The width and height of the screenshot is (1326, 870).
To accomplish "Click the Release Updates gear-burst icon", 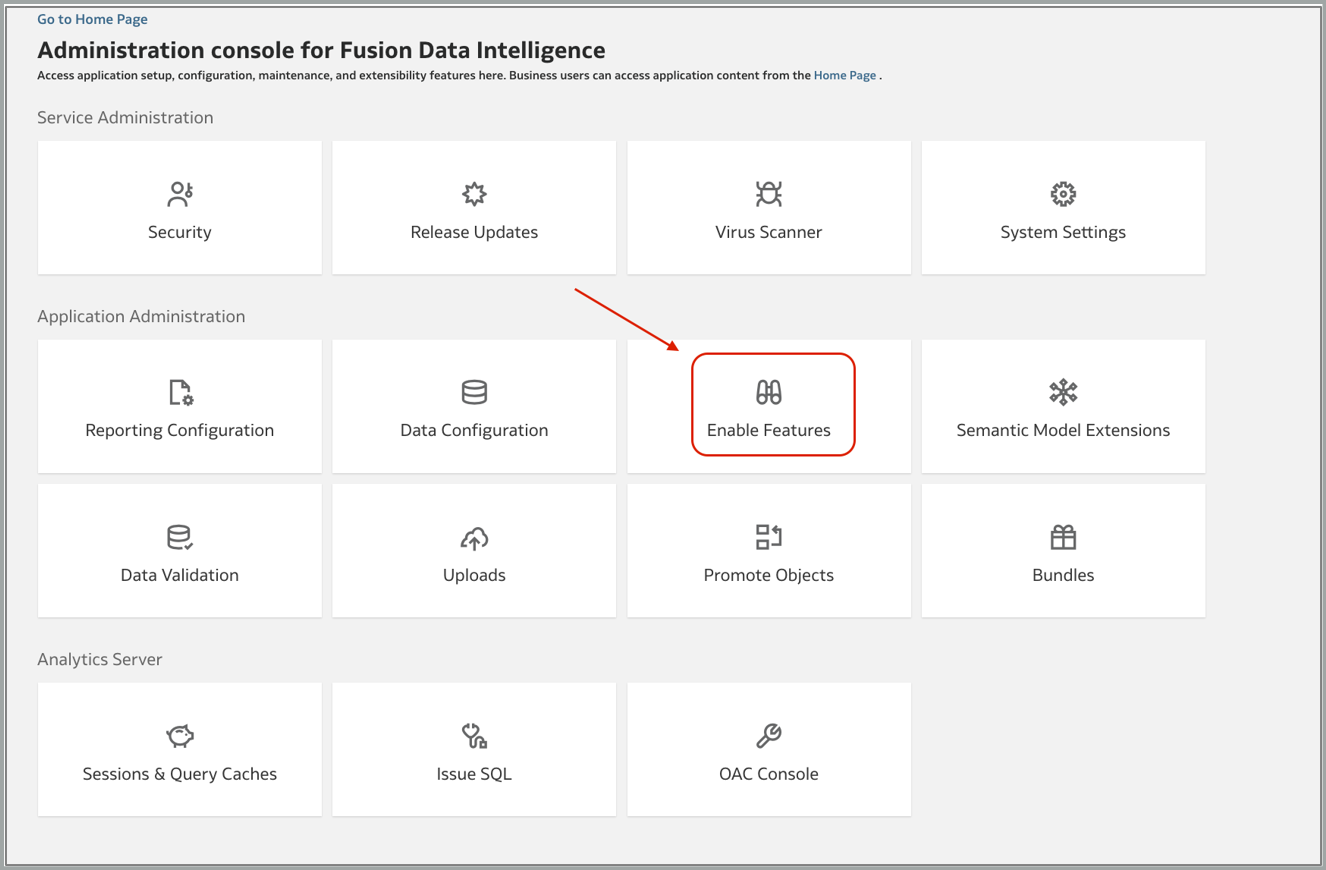I will [473, 194].
